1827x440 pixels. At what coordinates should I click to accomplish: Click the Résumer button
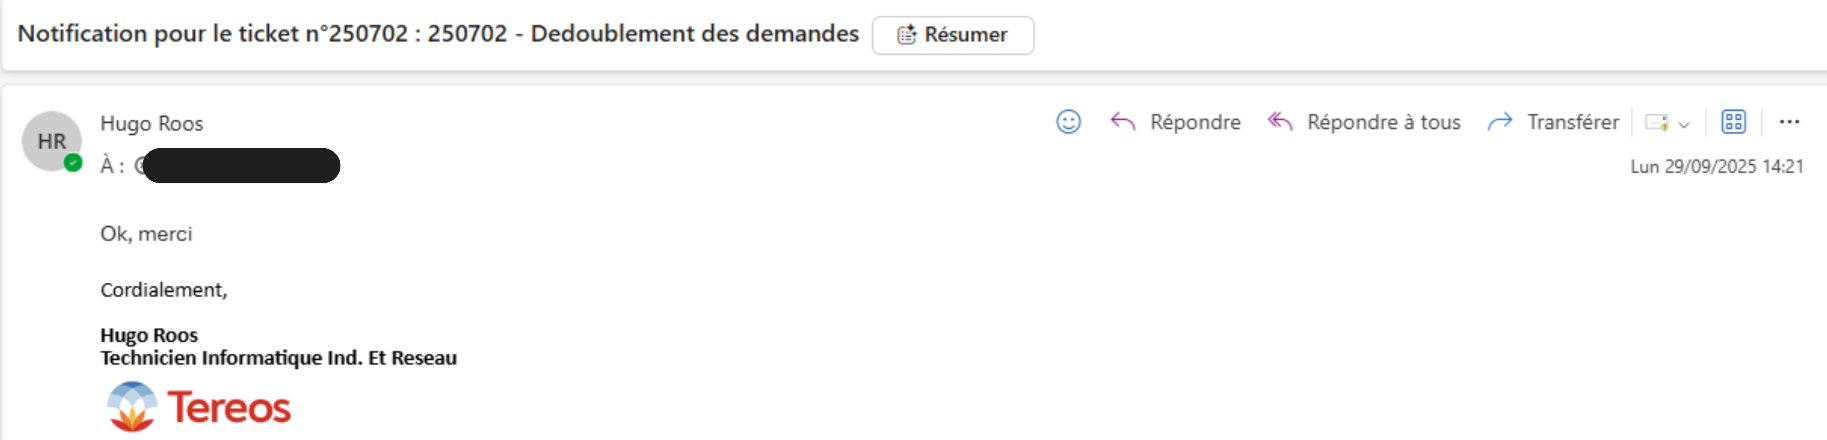point(952,35)
